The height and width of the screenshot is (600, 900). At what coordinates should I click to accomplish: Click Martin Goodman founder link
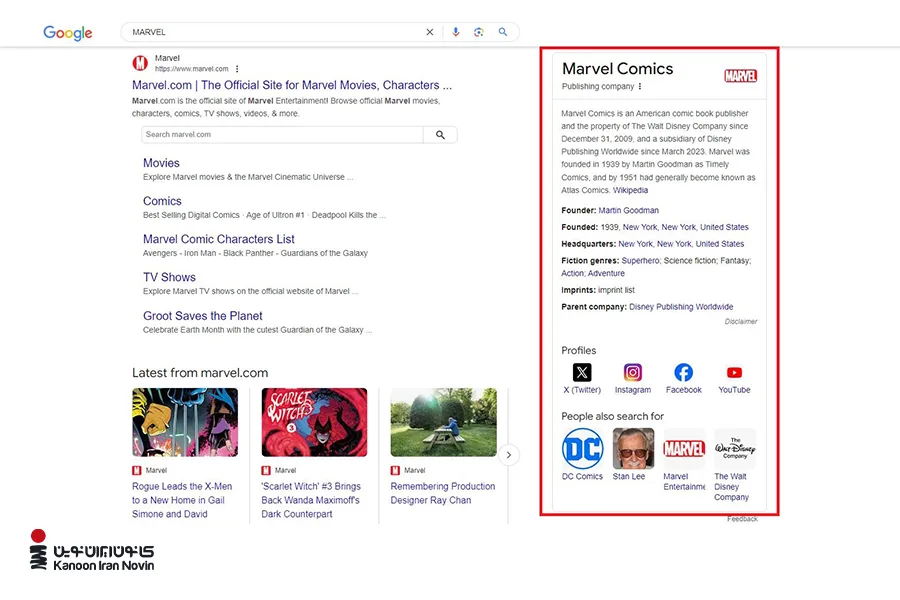pyautogui.click(x=629, y=210)
